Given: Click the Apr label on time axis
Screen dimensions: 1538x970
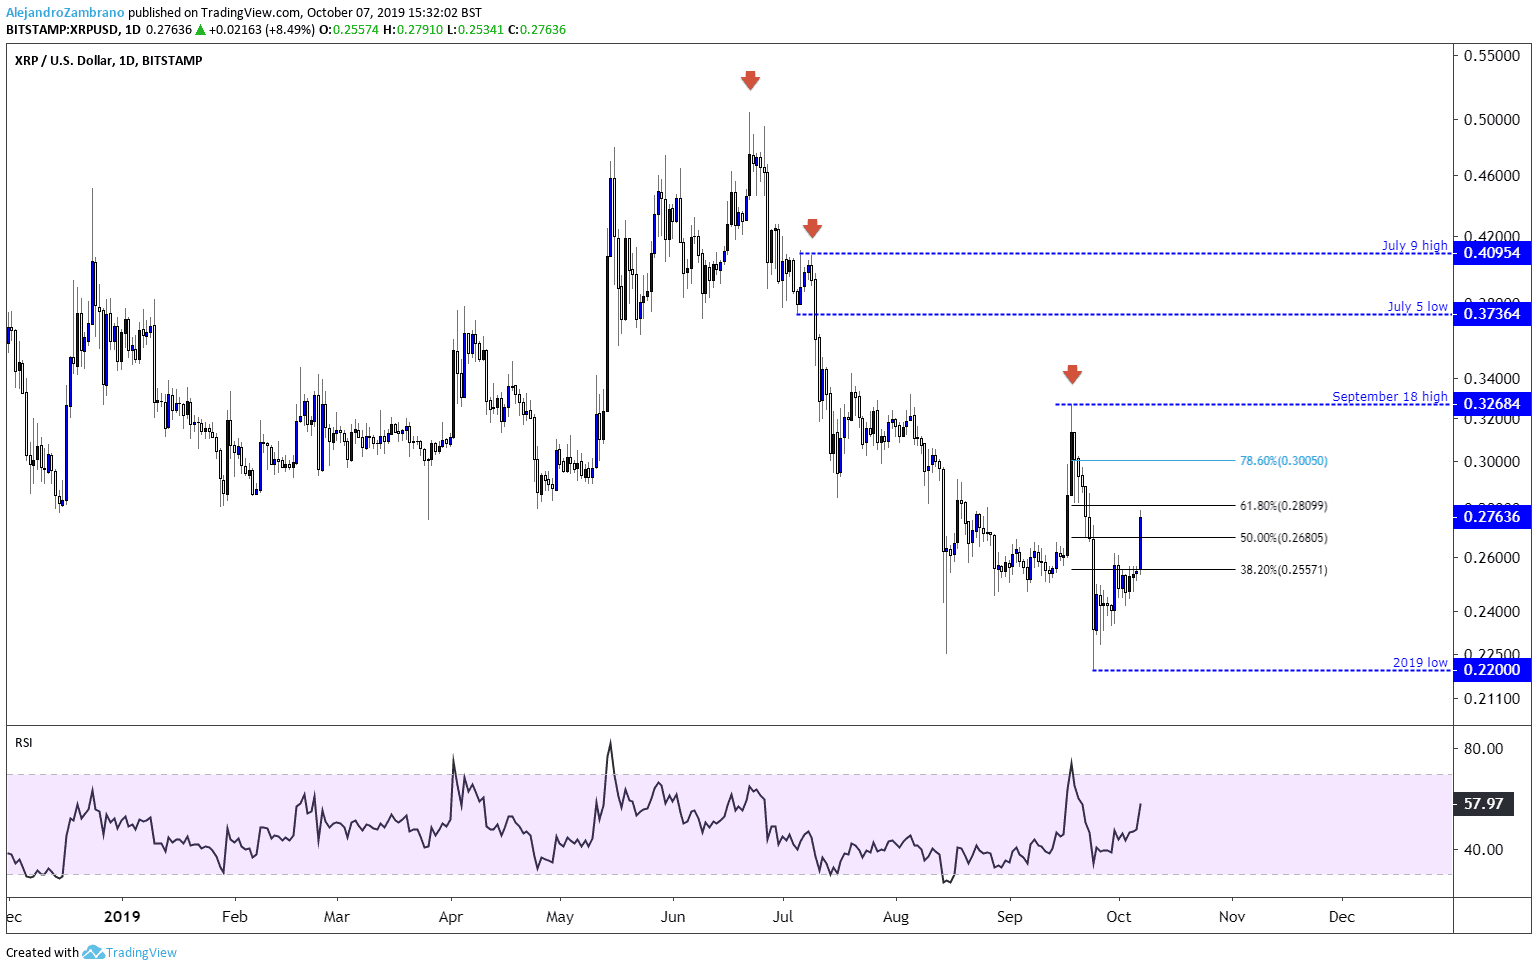Looking at the screenshot, I should tap(451, 916).
